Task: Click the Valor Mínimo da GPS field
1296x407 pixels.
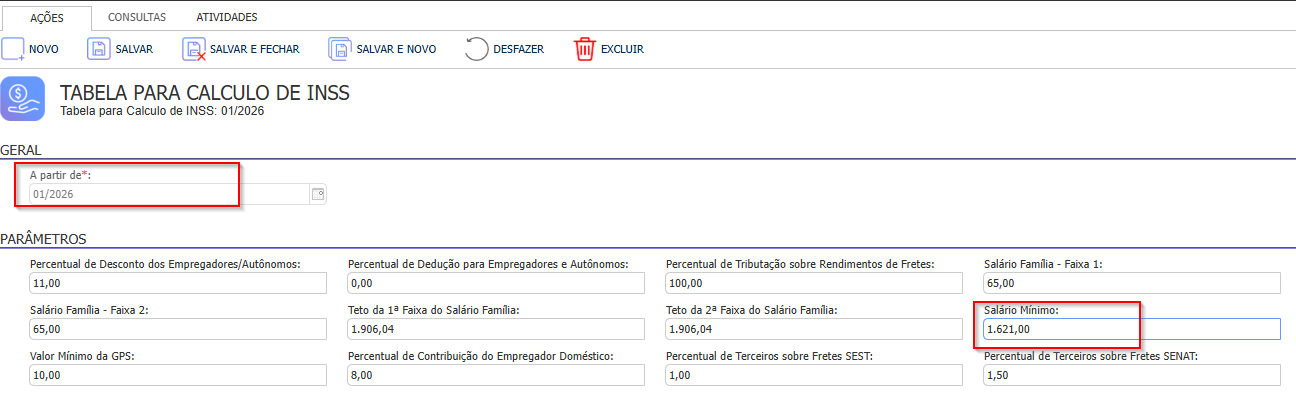Action: [176, 375]
